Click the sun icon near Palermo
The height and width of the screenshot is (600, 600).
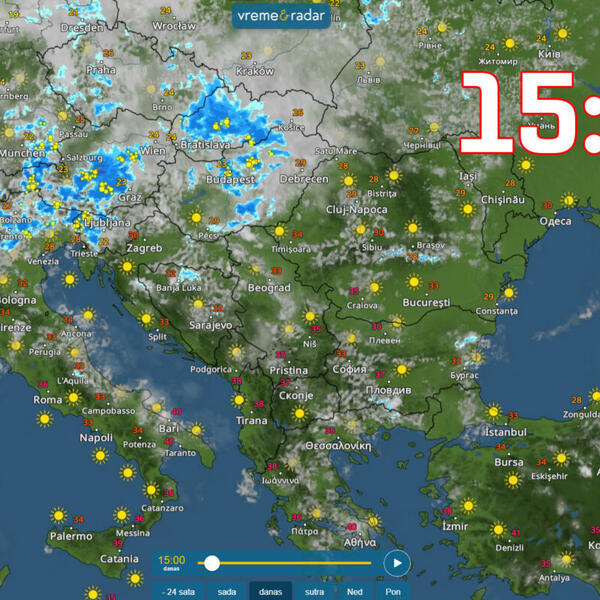59,515
